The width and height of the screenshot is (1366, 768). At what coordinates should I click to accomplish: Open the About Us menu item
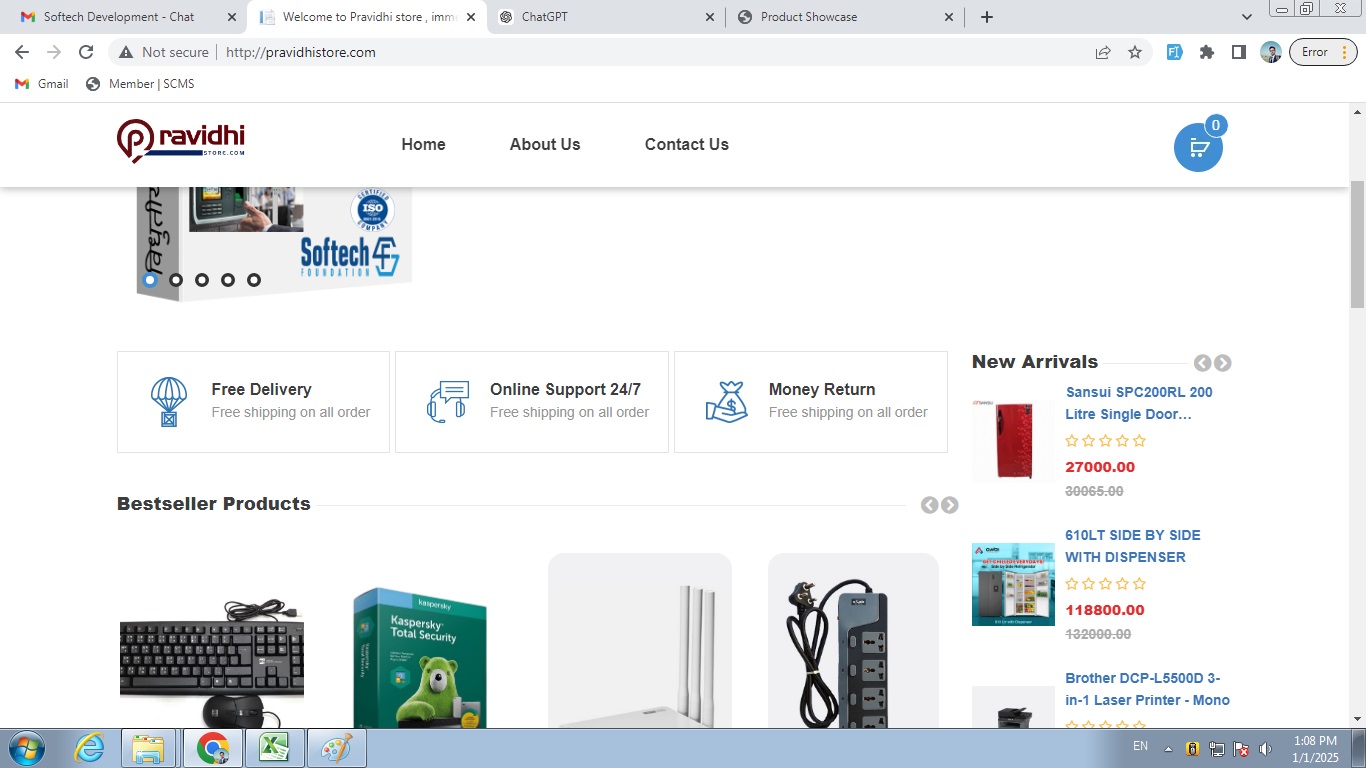(544, 144)
